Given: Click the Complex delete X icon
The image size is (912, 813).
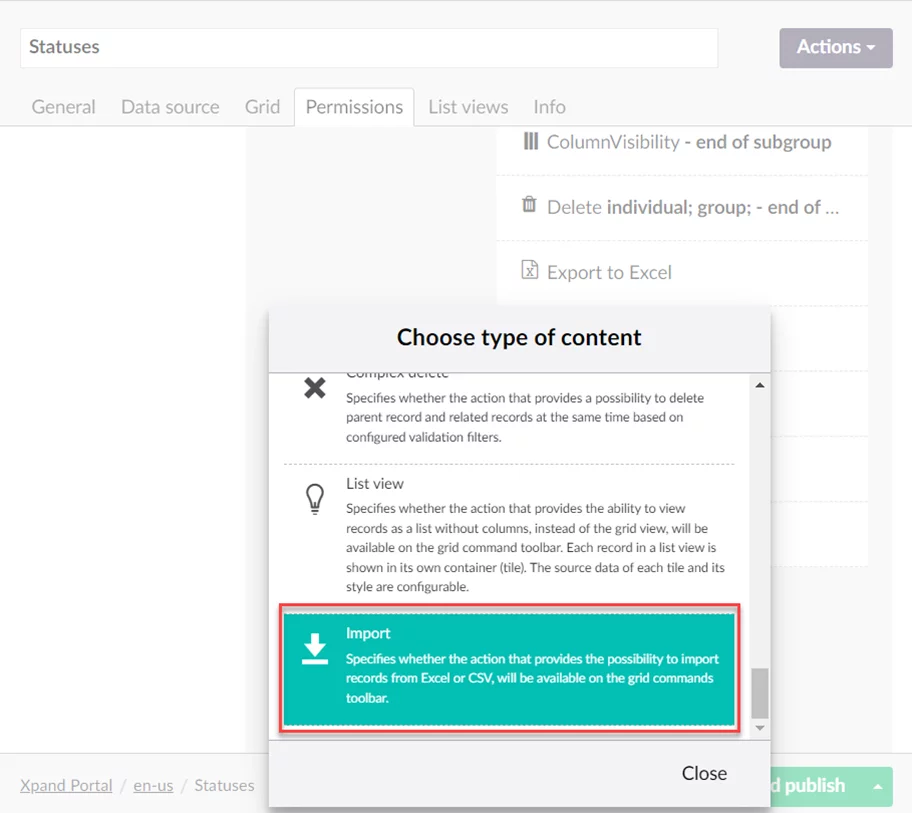Looking at the screenshot, I should click(x=315, y=388).
